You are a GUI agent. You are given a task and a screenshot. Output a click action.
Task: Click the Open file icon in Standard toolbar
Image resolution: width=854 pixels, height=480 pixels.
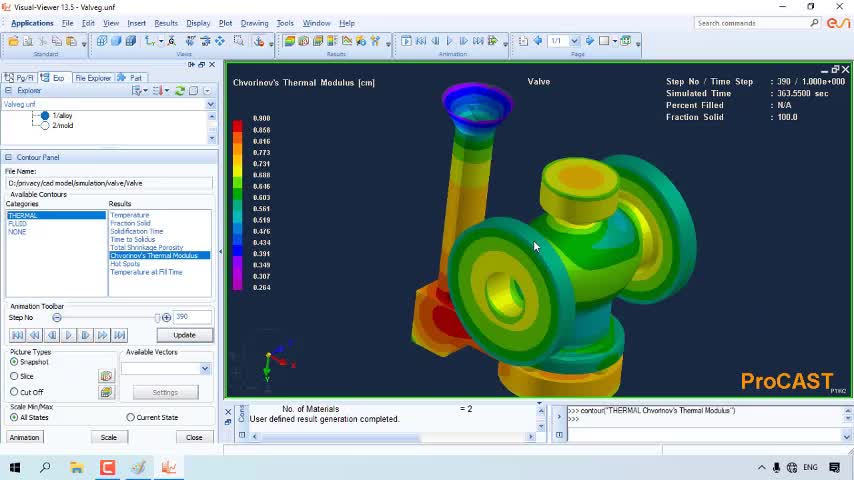point(13,41)
